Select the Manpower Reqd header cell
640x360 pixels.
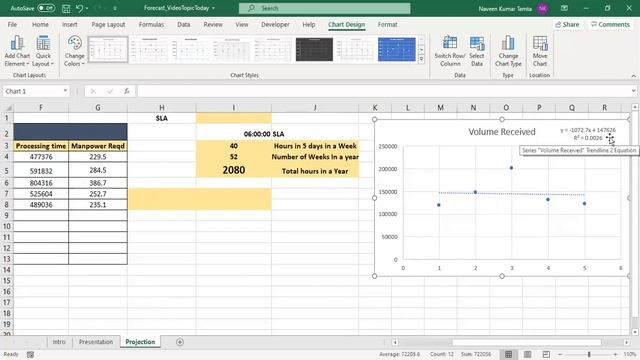(98, 146)
